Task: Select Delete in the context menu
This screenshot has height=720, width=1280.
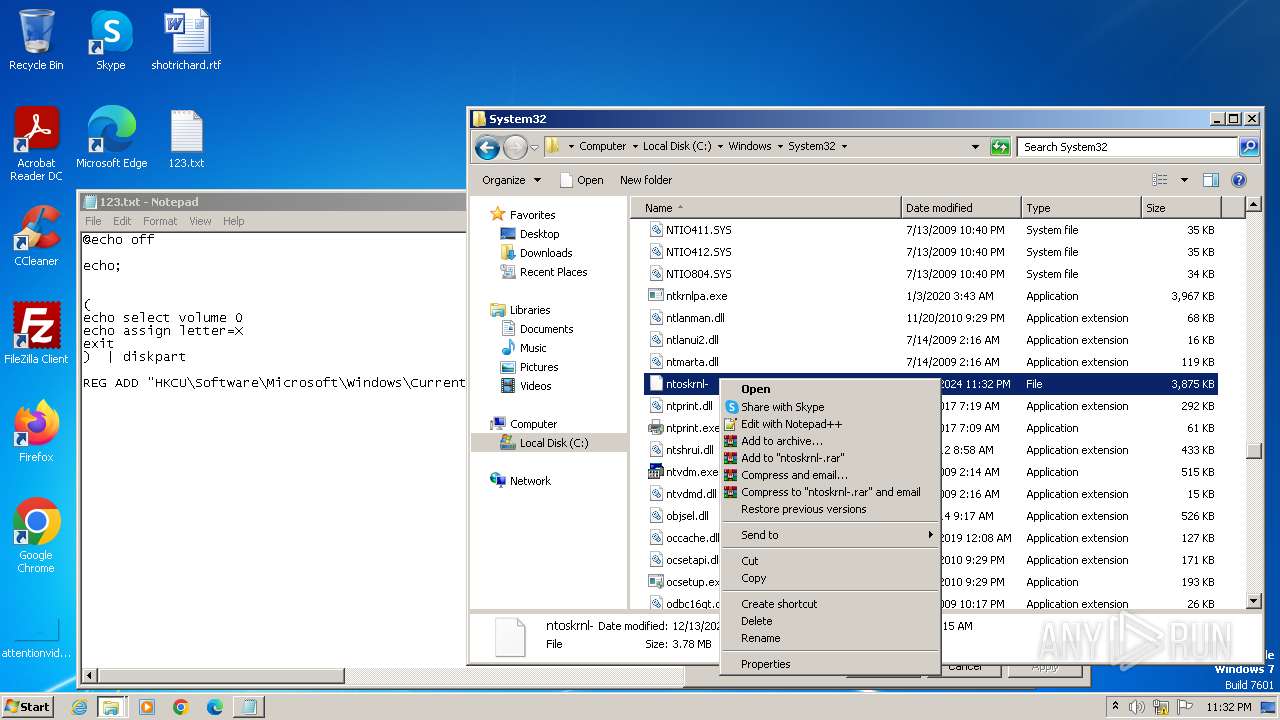Action: (x=830, y=621)
